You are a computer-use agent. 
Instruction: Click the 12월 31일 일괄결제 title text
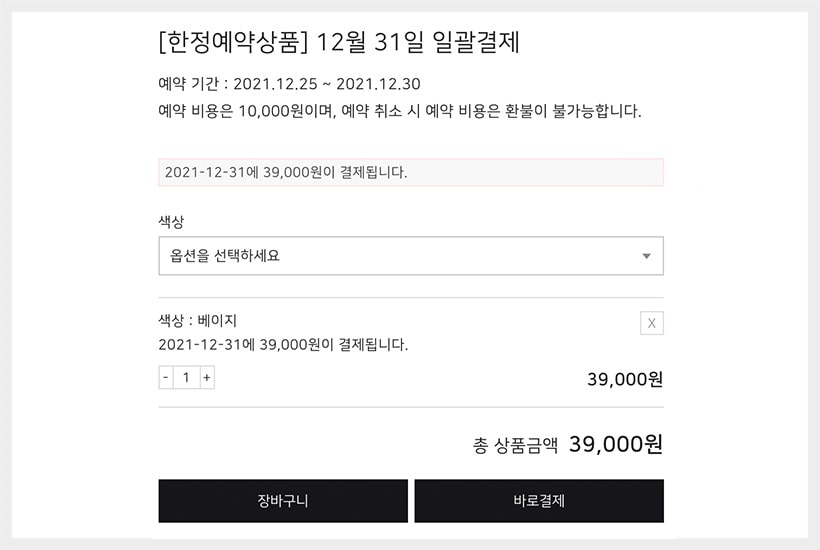point(417,43)
